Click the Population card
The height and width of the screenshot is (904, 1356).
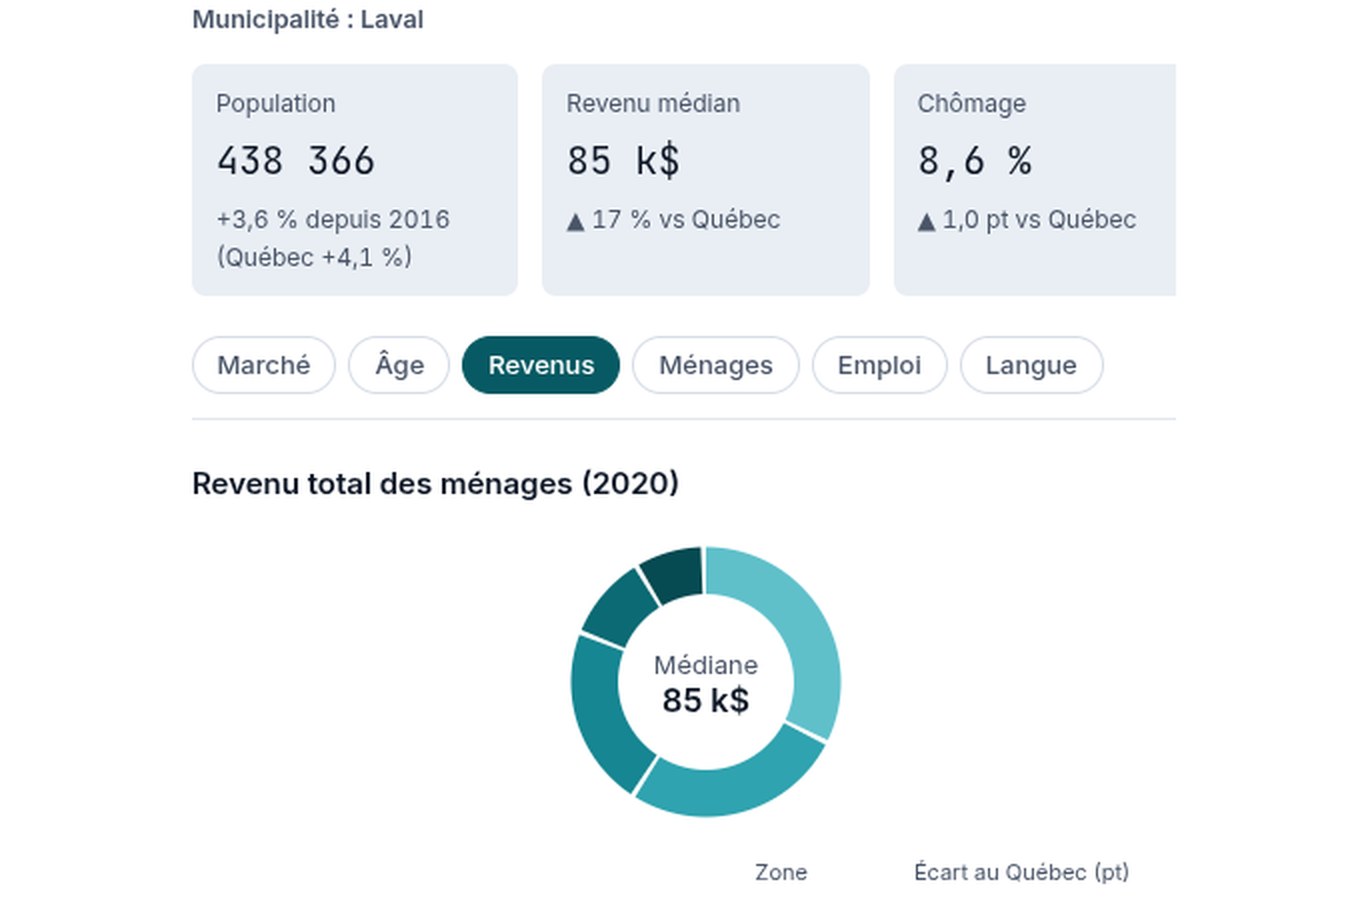point(355,180)
